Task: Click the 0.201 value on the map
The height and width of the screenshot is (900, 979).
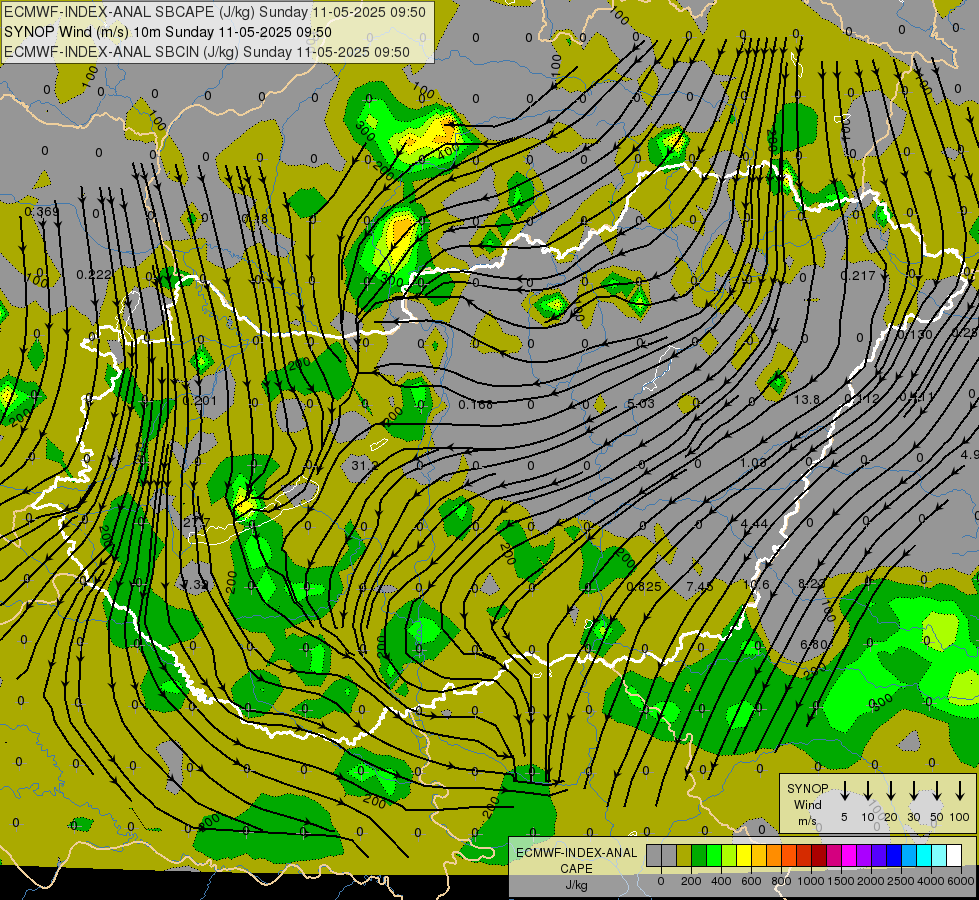Action: pos(200,400)
